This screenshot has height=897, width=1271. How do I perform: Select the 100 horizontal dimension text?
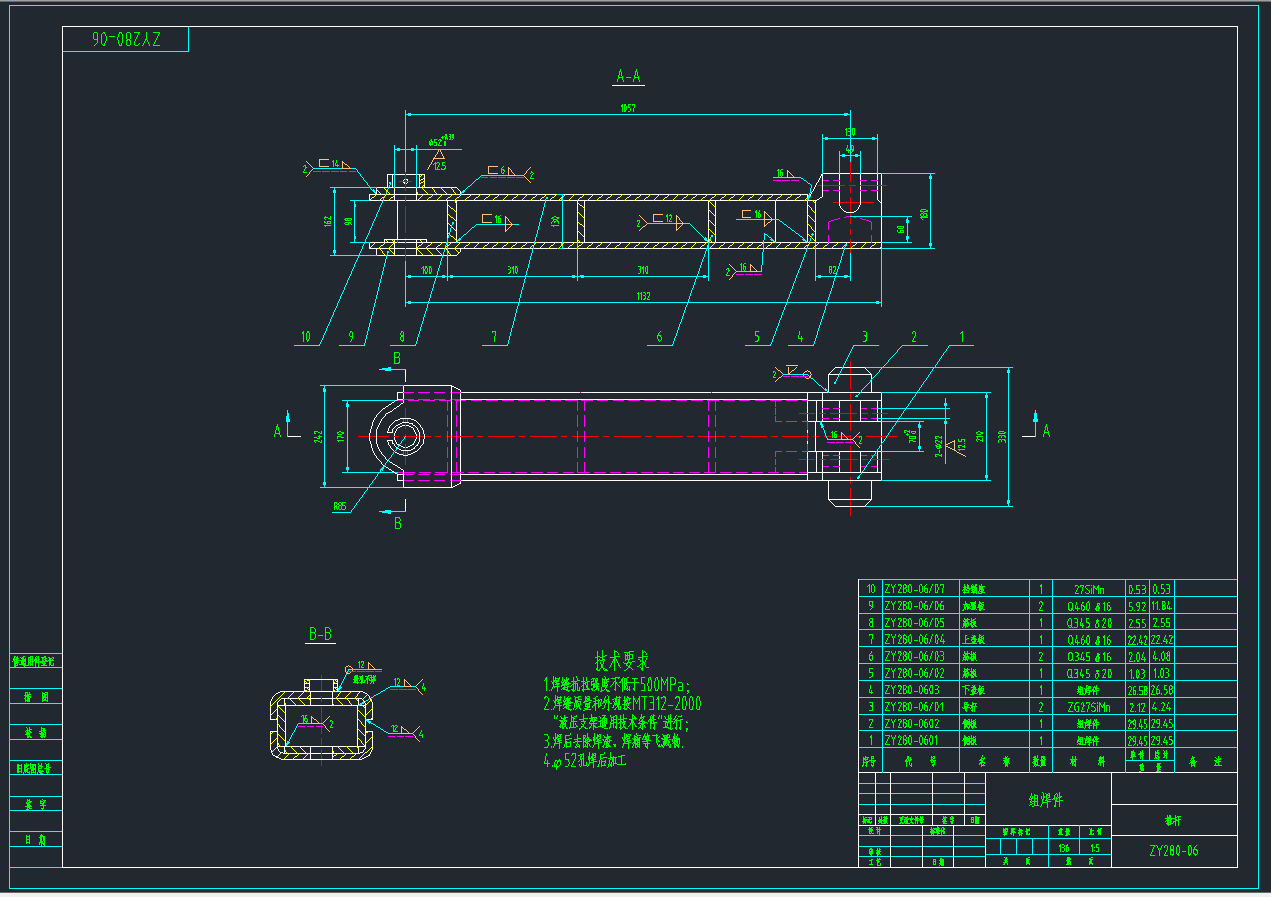coord(427,270)
